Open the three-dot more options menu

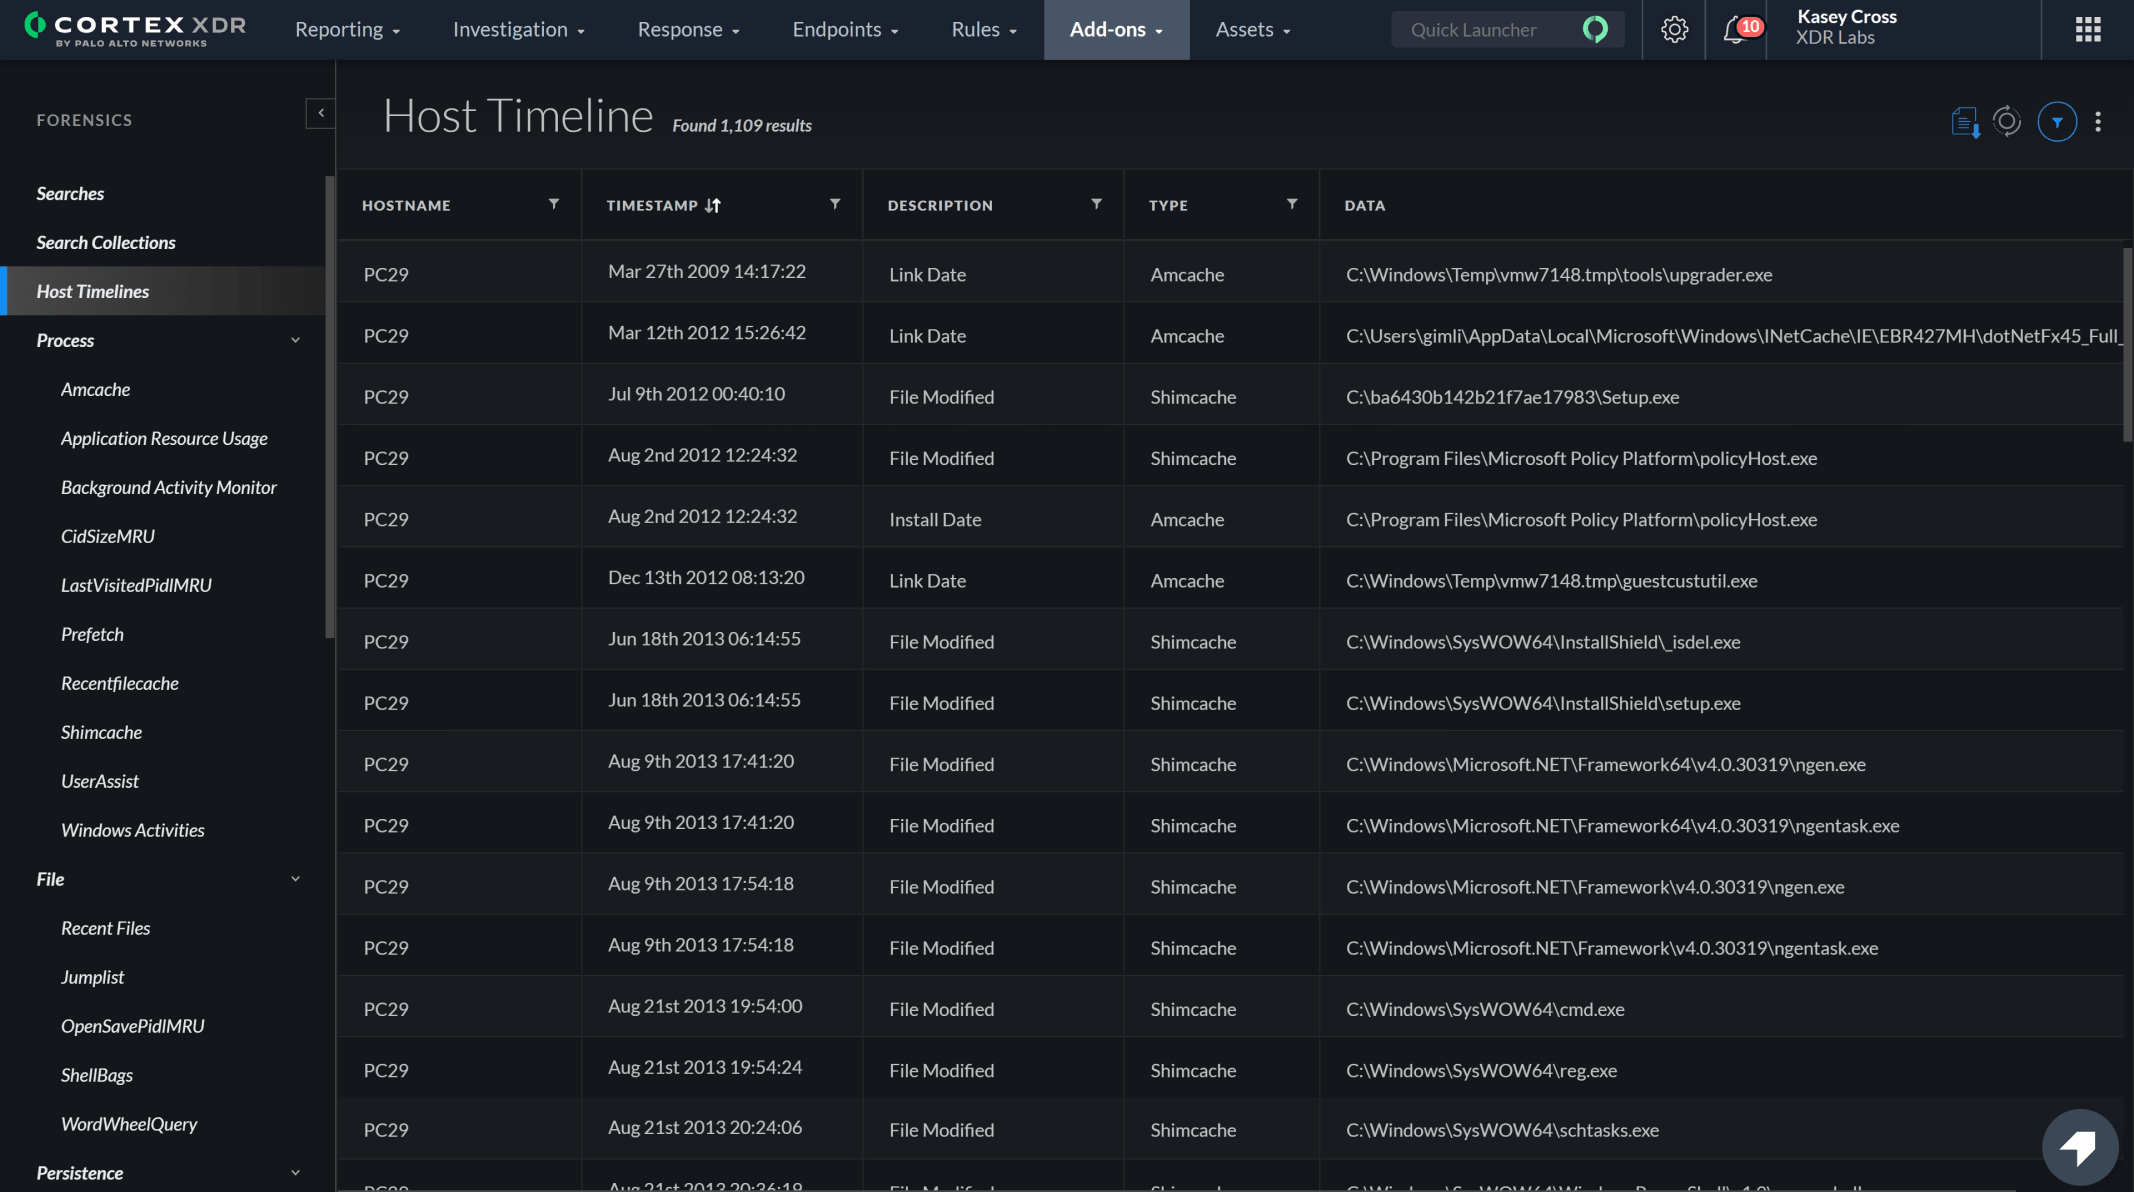pyautogui.click(x=2098, y=122)
